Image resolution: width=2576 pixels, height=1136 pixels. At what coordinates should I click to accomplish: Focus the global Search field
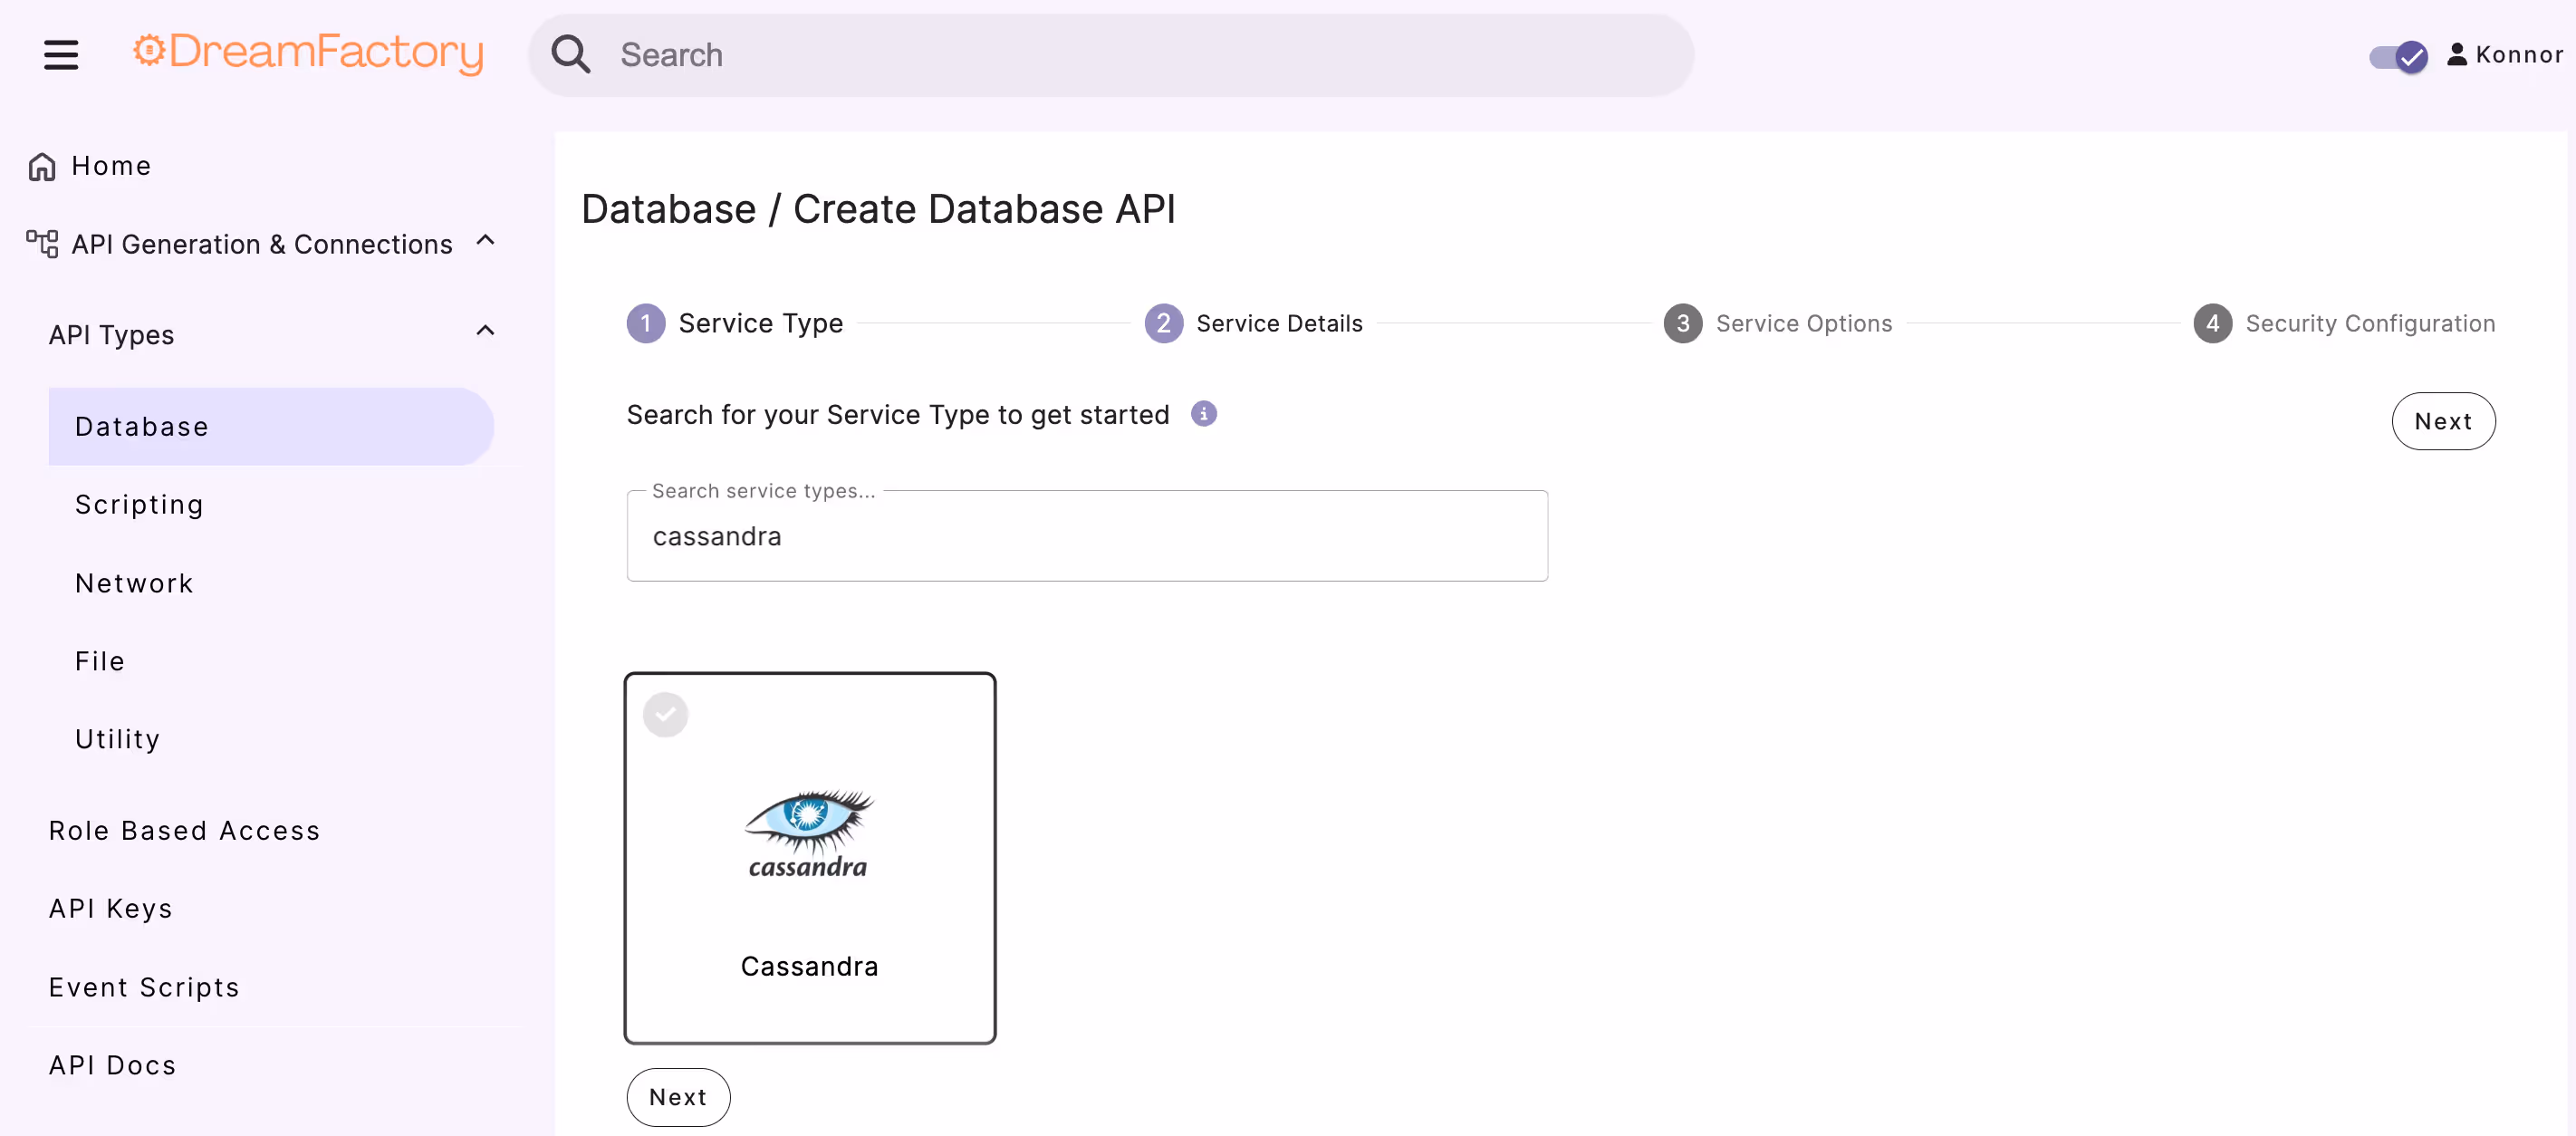click(1111, 55)
